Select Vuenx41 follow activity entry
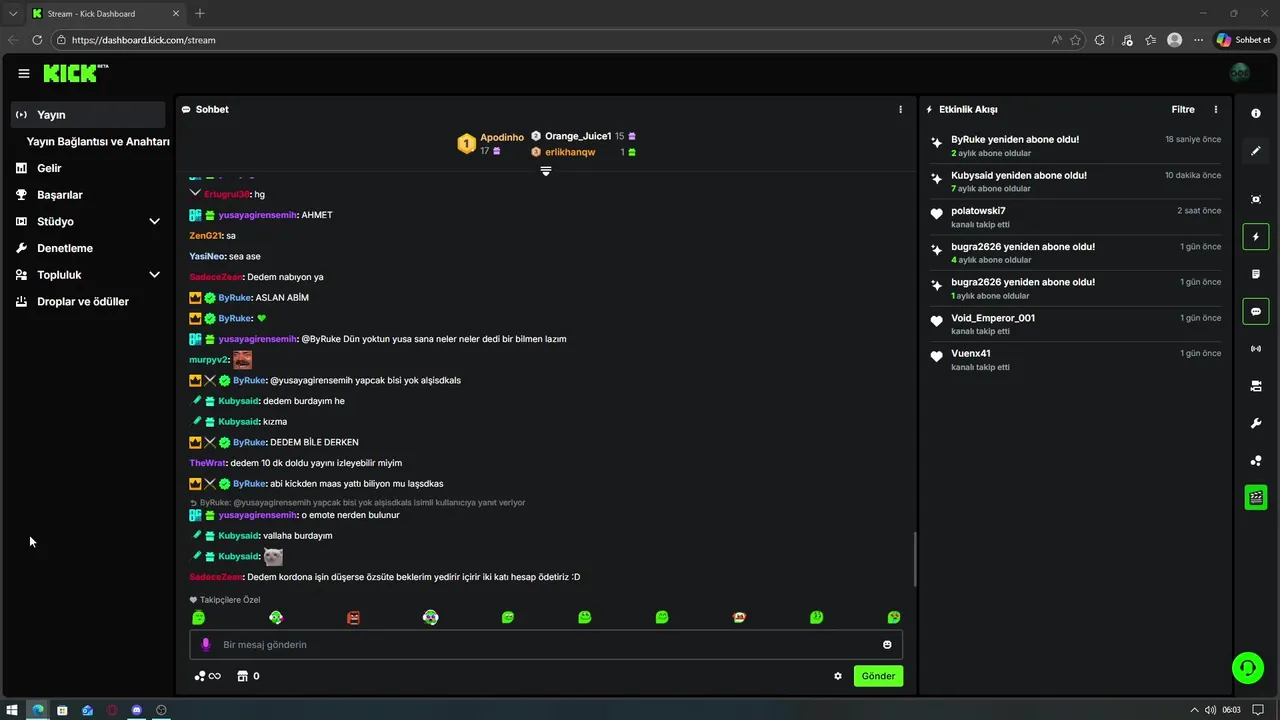 1076,360
